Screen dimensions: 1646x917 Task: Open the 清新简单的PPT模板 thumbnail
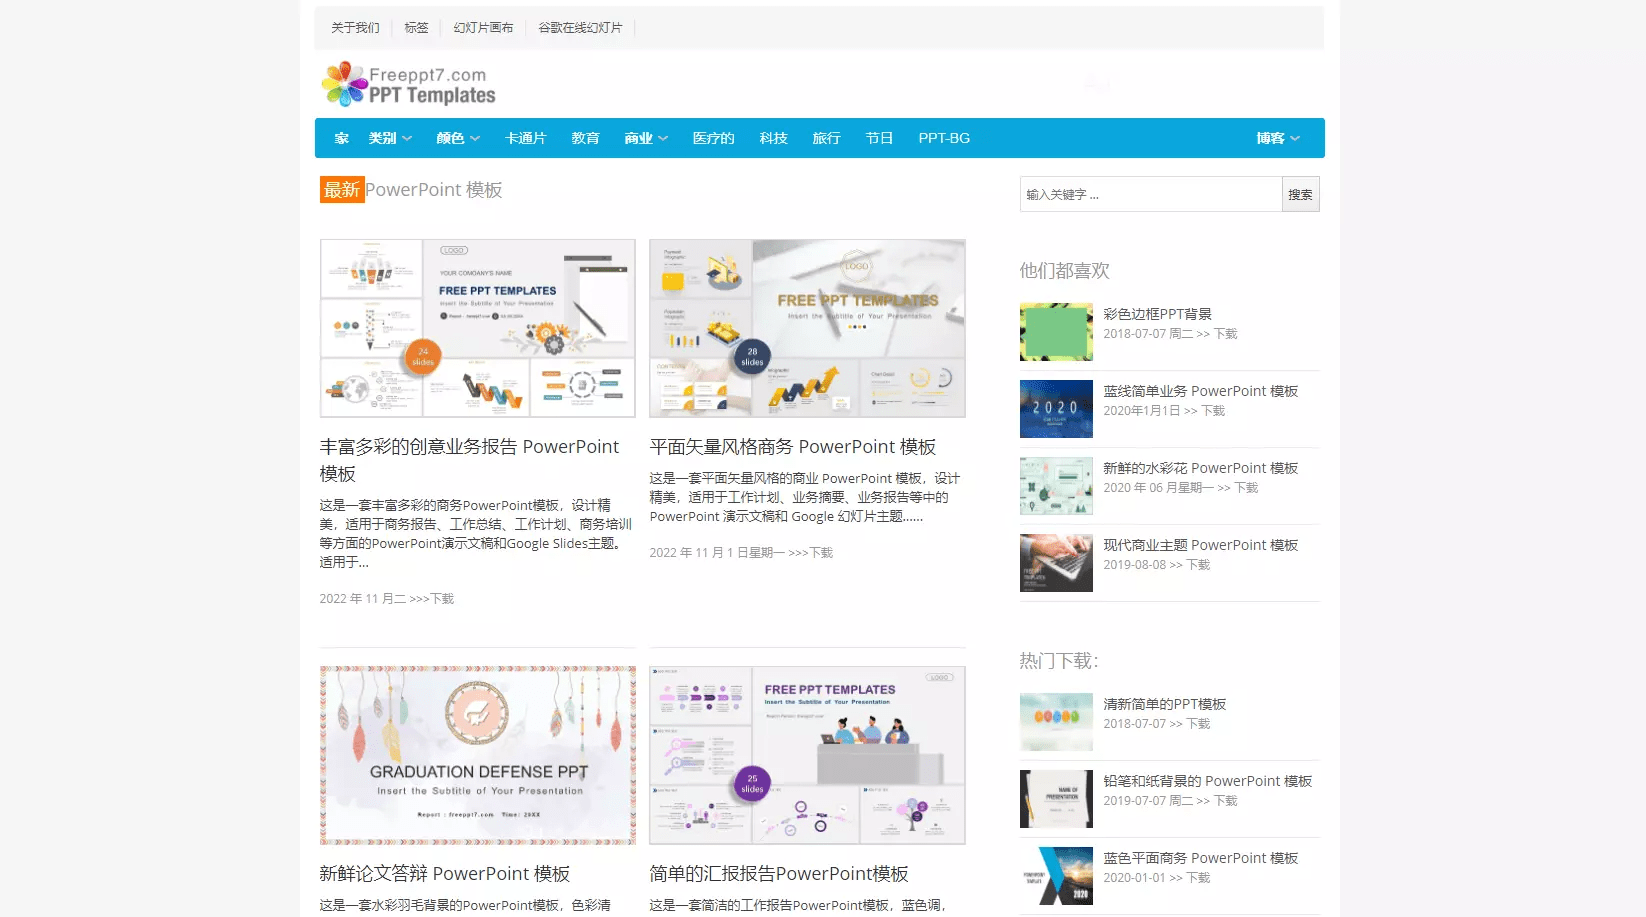1056,722
